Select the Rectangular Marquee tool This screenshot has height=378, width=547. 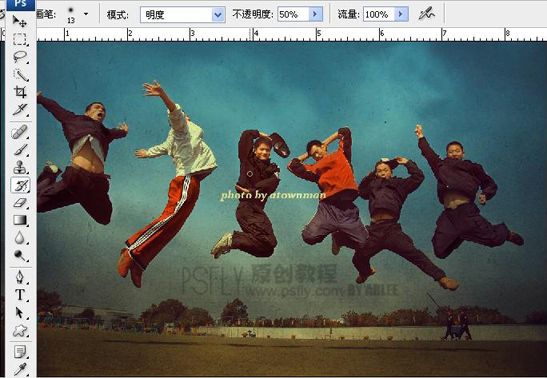(20, 39)
